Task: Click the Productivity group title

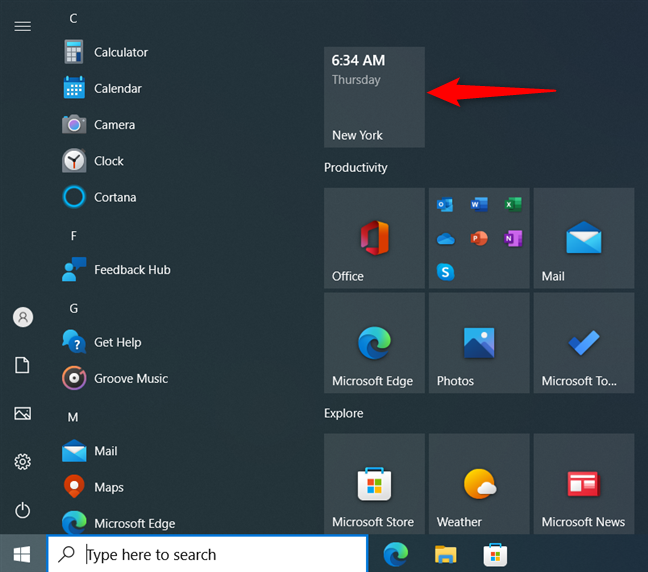Action: (355, 167)
